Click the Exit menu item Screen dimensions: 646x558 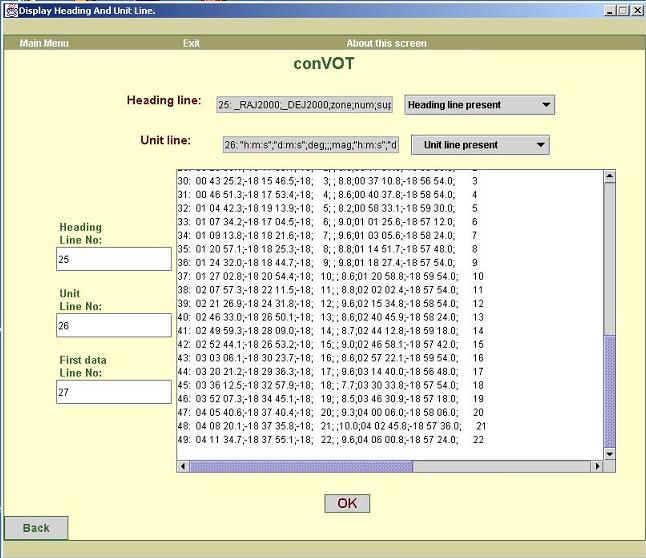click(x=191, y=43)
